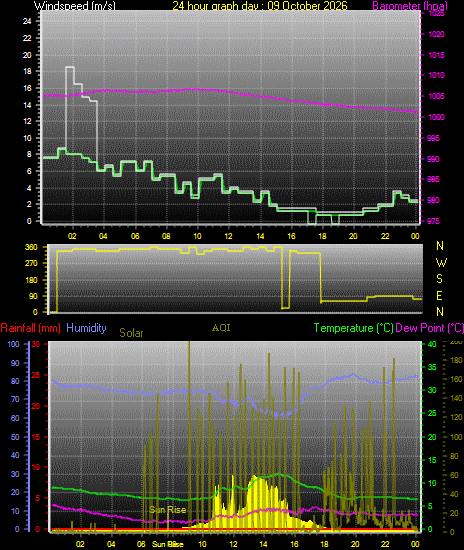The height and width of the screenshot is (550, 464).
Task: Click the 'E' compass letter
Action: point(439,296)
